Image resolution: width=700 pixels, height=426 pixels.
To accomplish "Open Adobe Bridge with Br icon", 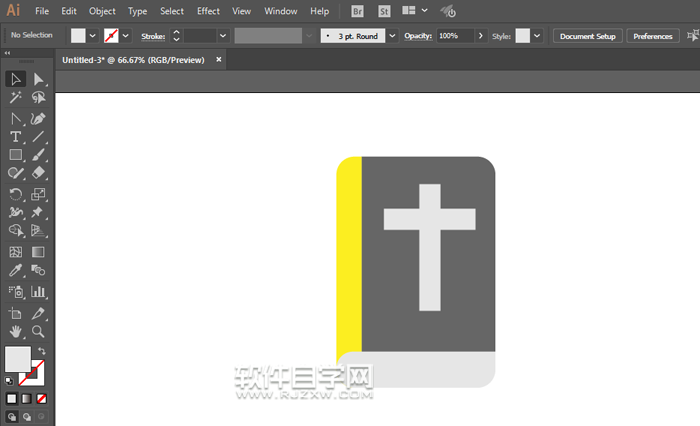I will point(359,11).
